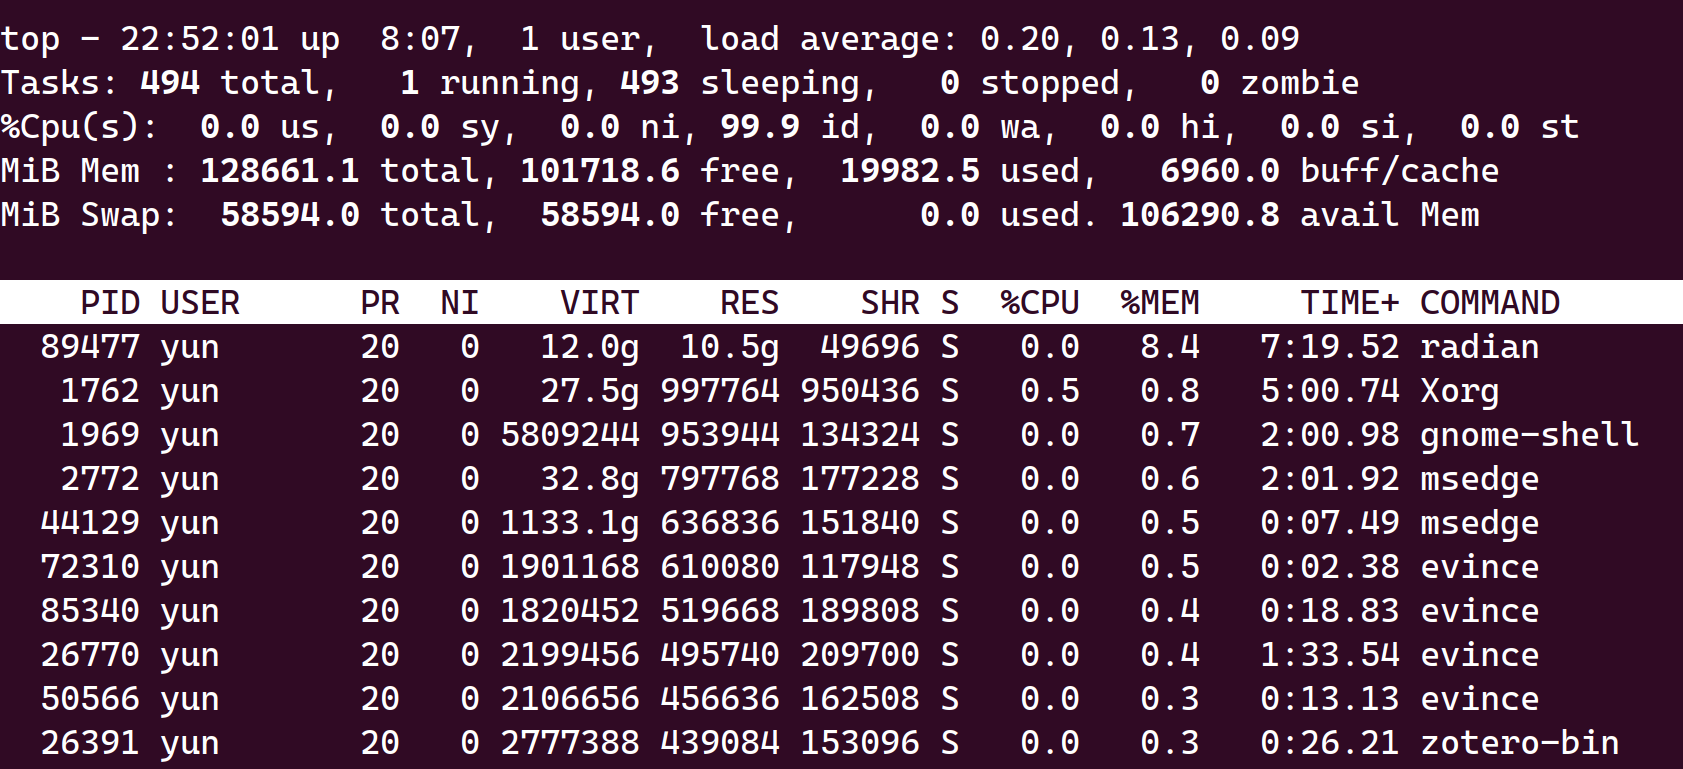Screen dimensions: 1683x769
Task: Select the Xorg process name
Action: pyautogui.click(x=1460, y=391)
